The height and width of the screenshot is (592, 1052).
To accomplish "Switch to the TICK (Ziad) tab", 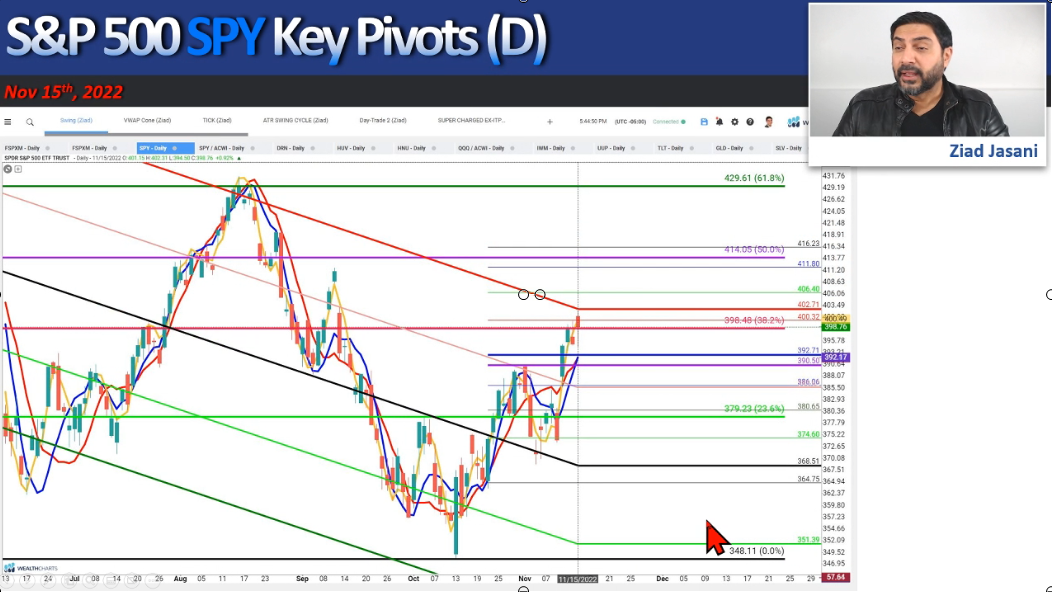I will coord(217,121).
